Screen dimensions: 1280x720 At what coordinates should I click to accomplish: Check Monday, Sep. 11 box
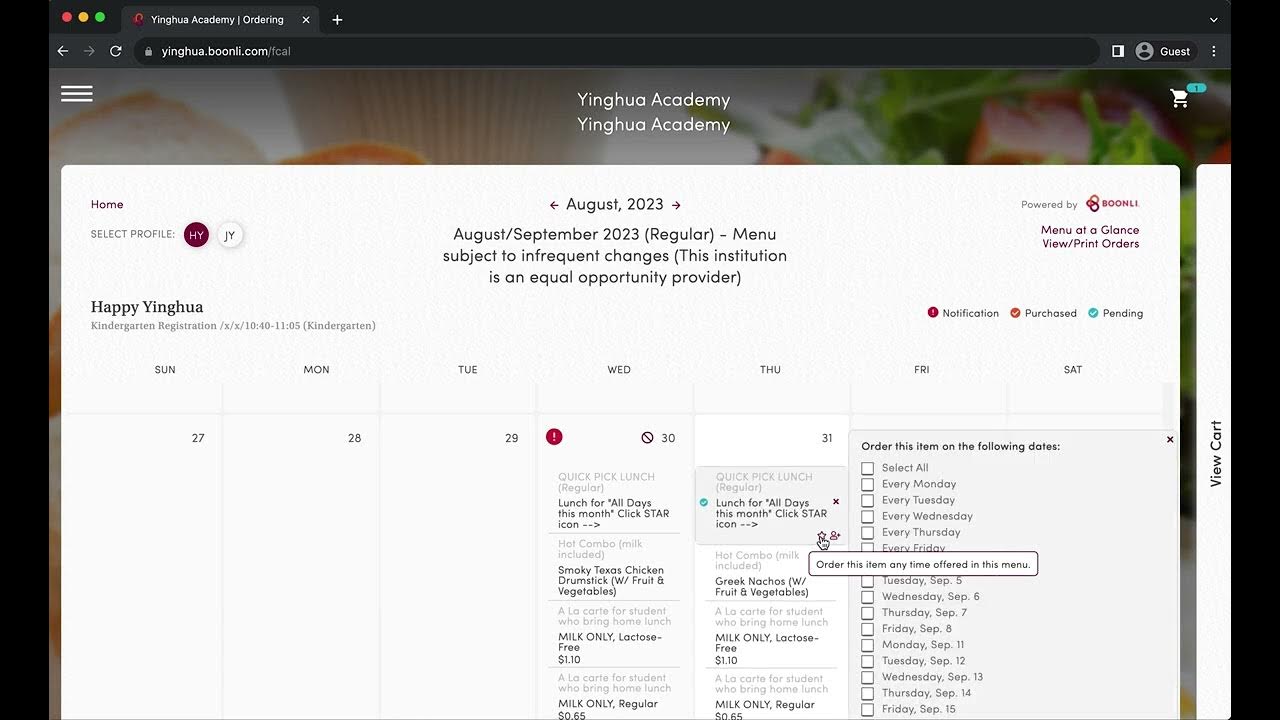[x=867, y=645]
